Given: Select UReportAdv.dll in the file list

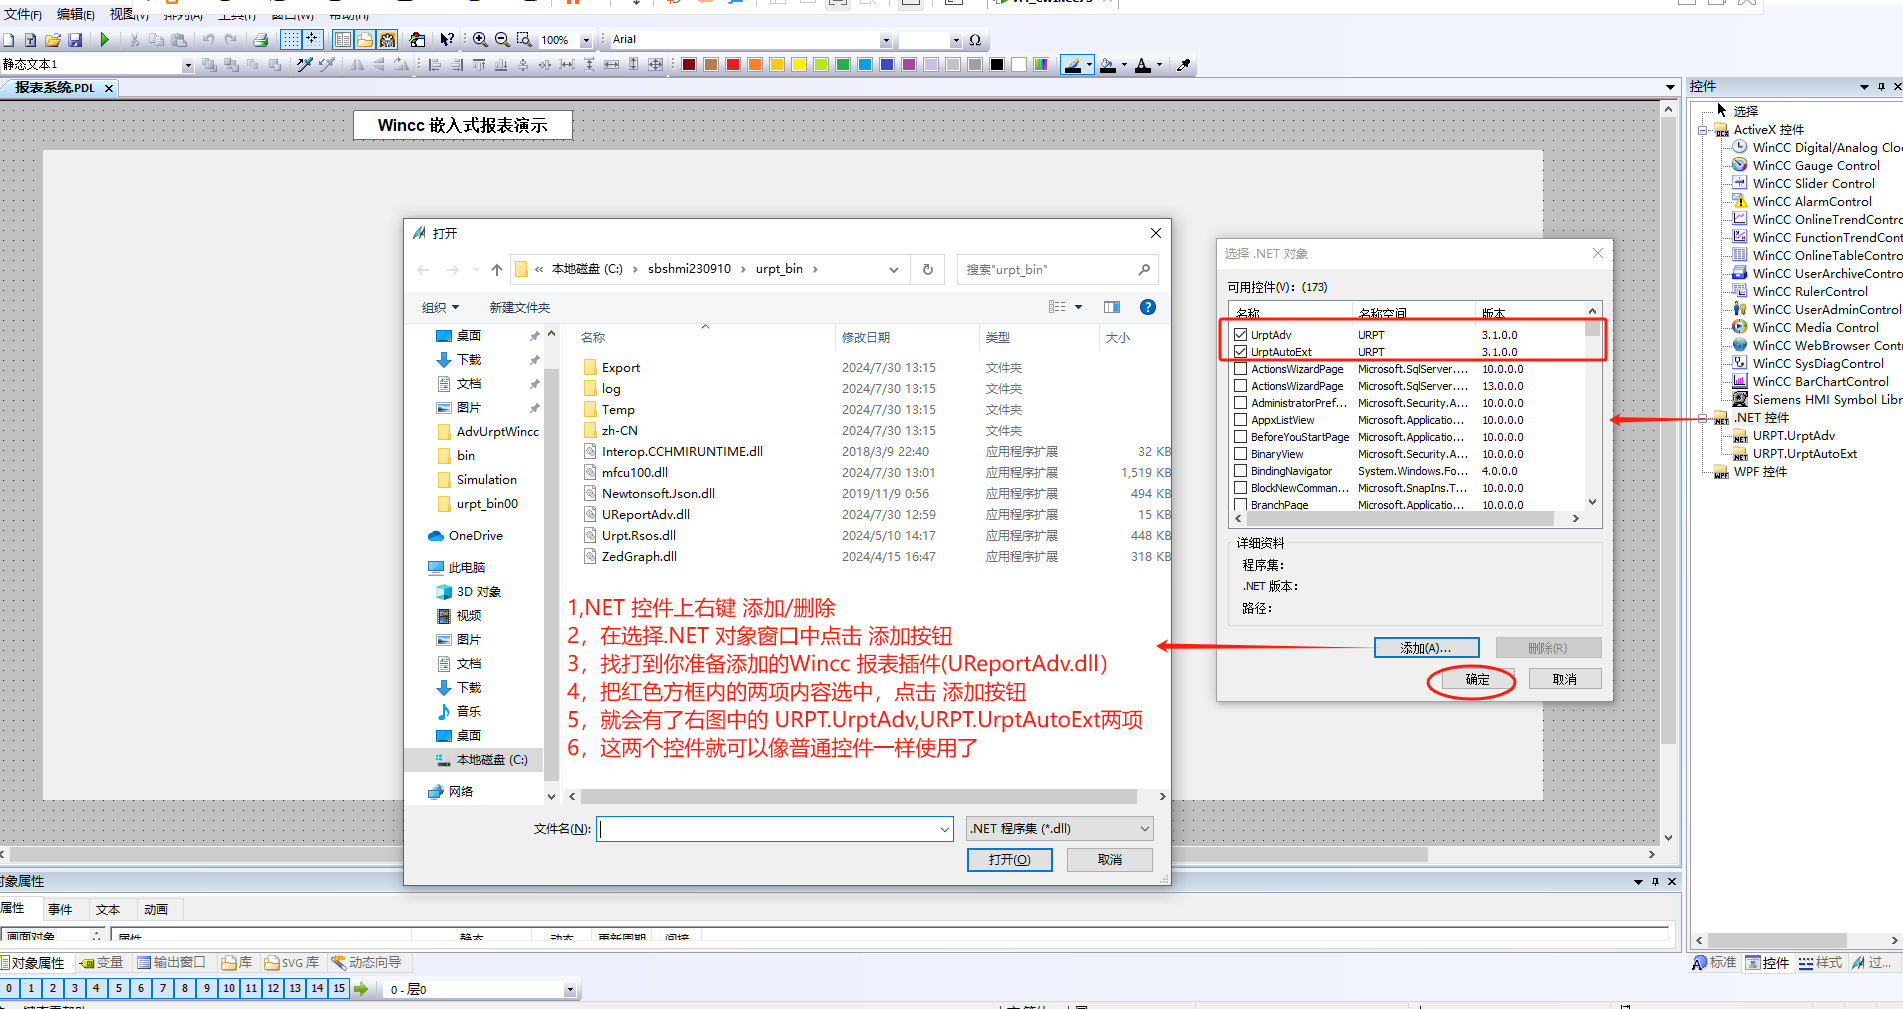Looking at the screenshot, I should (645, 514).
